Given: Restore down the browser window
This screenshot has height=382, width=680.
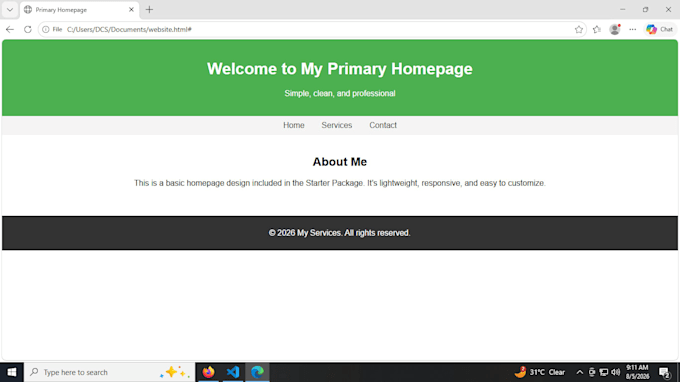Looking at the screenshot, I should click(x=645, y=10).
